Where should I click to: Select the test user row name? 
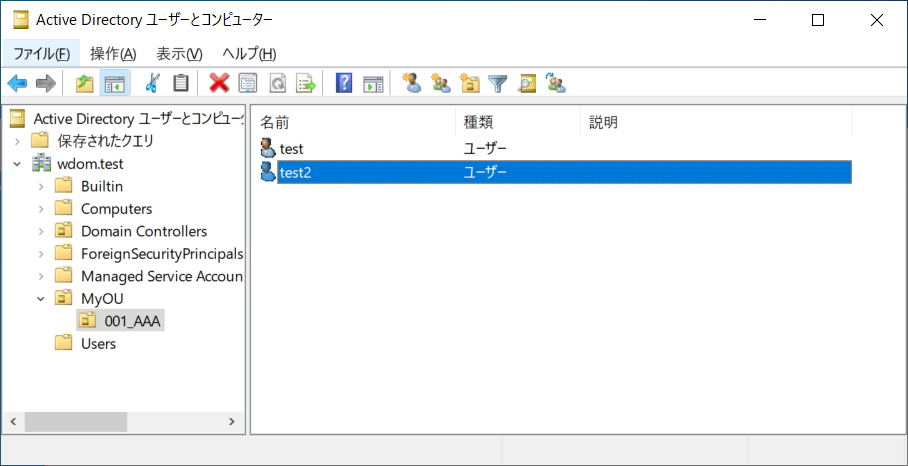tap(292, 149)
